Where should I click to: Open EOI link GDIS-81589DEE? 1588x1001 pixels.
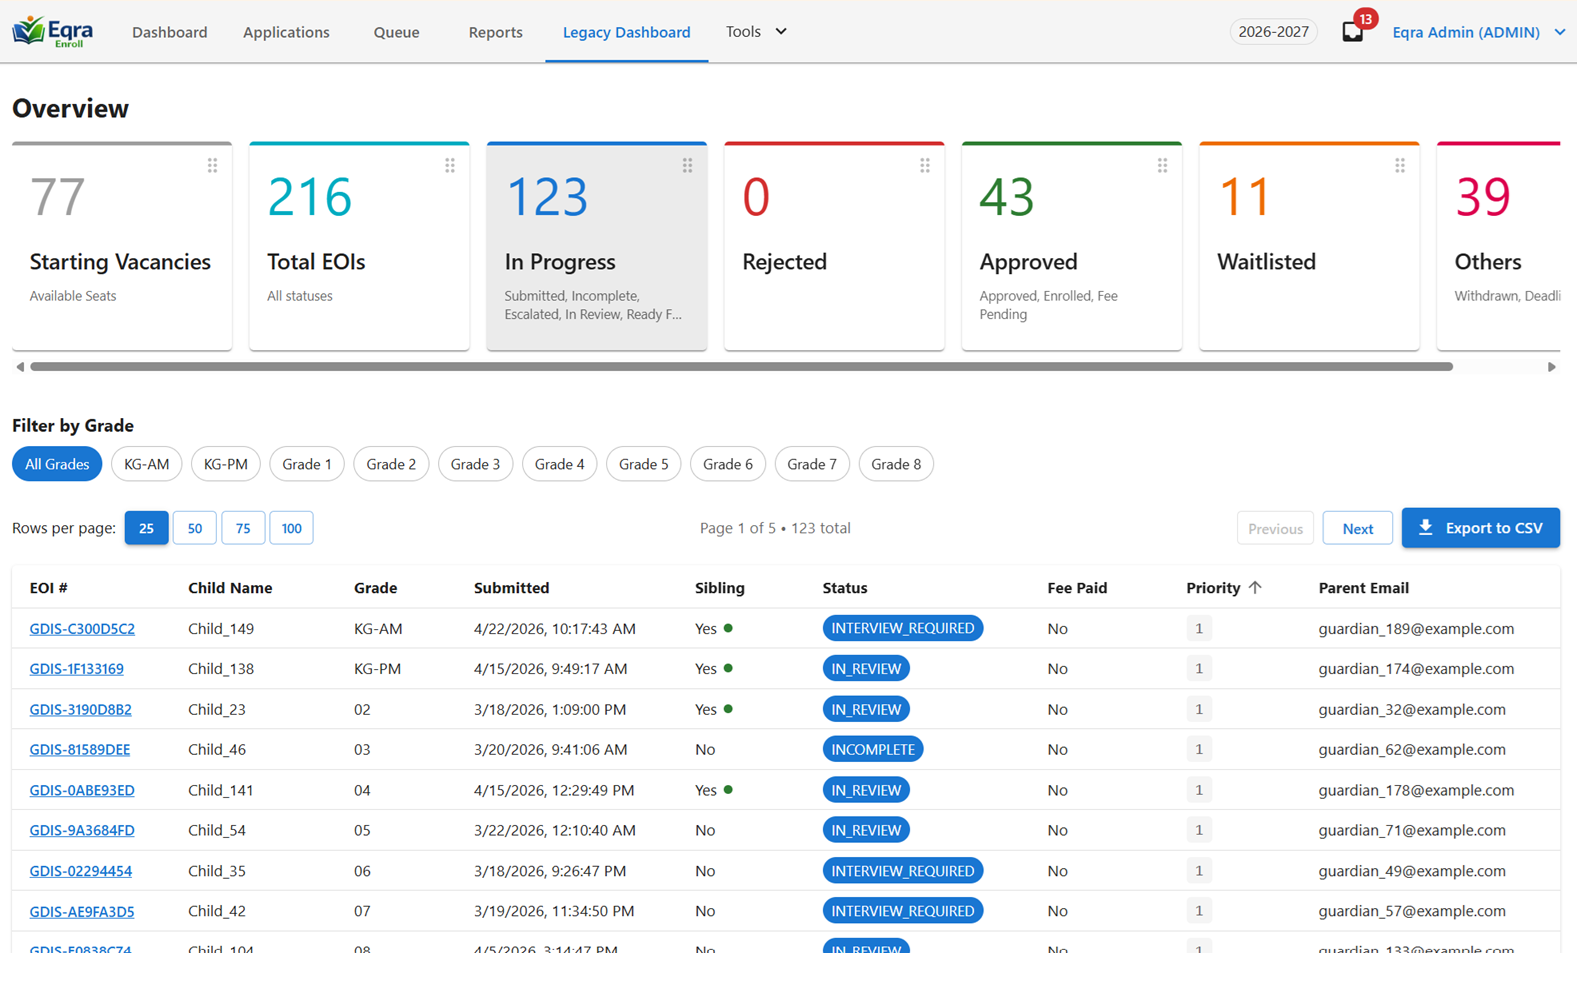click(80, 750)
